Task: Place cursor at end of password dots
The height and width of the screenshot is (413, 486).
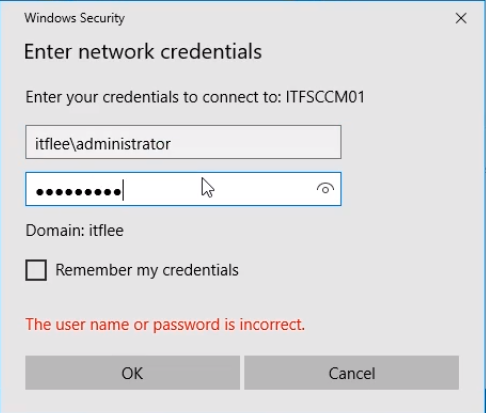Action: [x=123, y=191]
